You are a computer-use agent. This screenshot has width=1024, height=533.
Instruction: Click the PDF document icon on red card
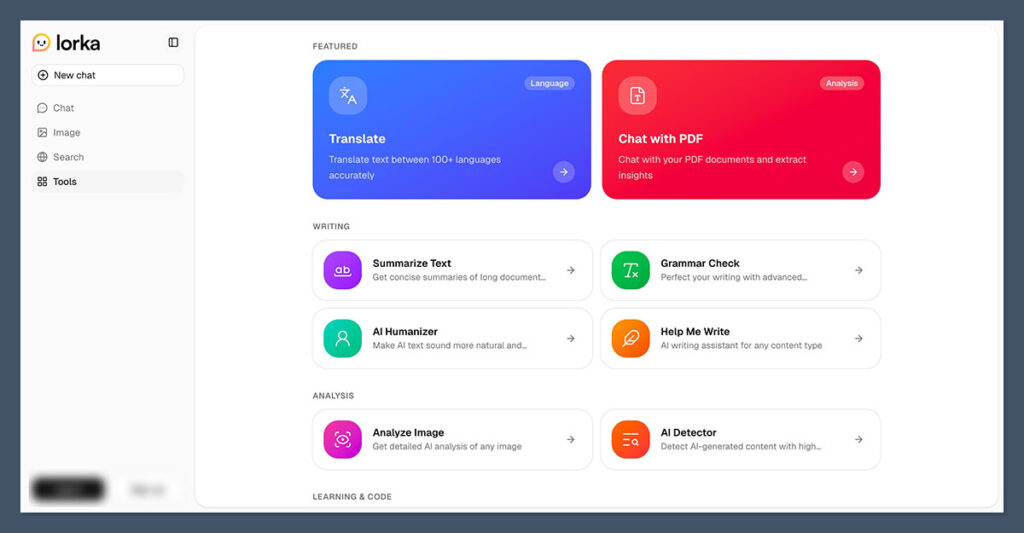click(x=637, y=95)
